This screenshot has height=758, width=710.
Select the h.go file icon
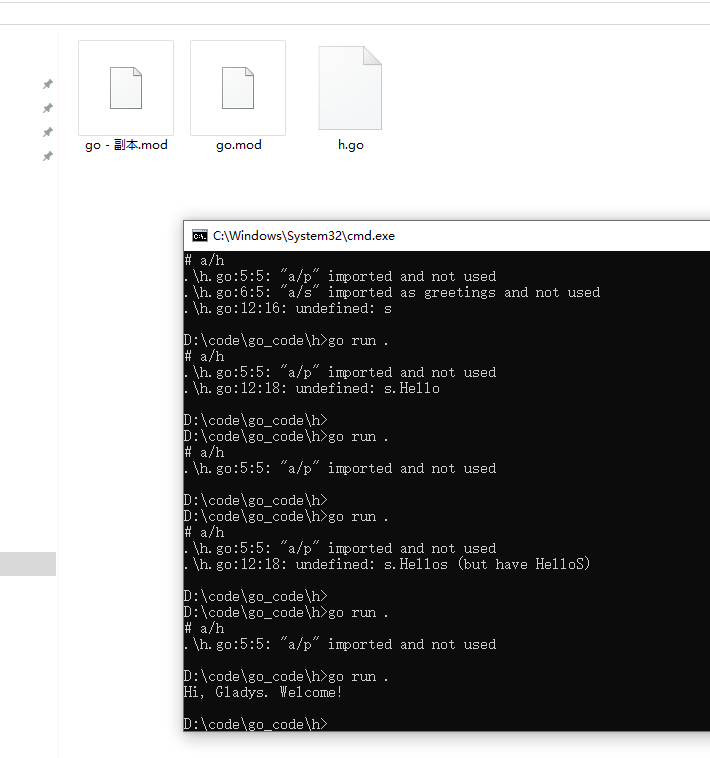[350, 88]
